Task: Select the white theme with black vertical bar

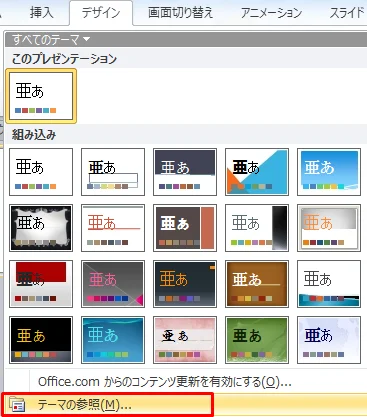Action: point(257,228)
